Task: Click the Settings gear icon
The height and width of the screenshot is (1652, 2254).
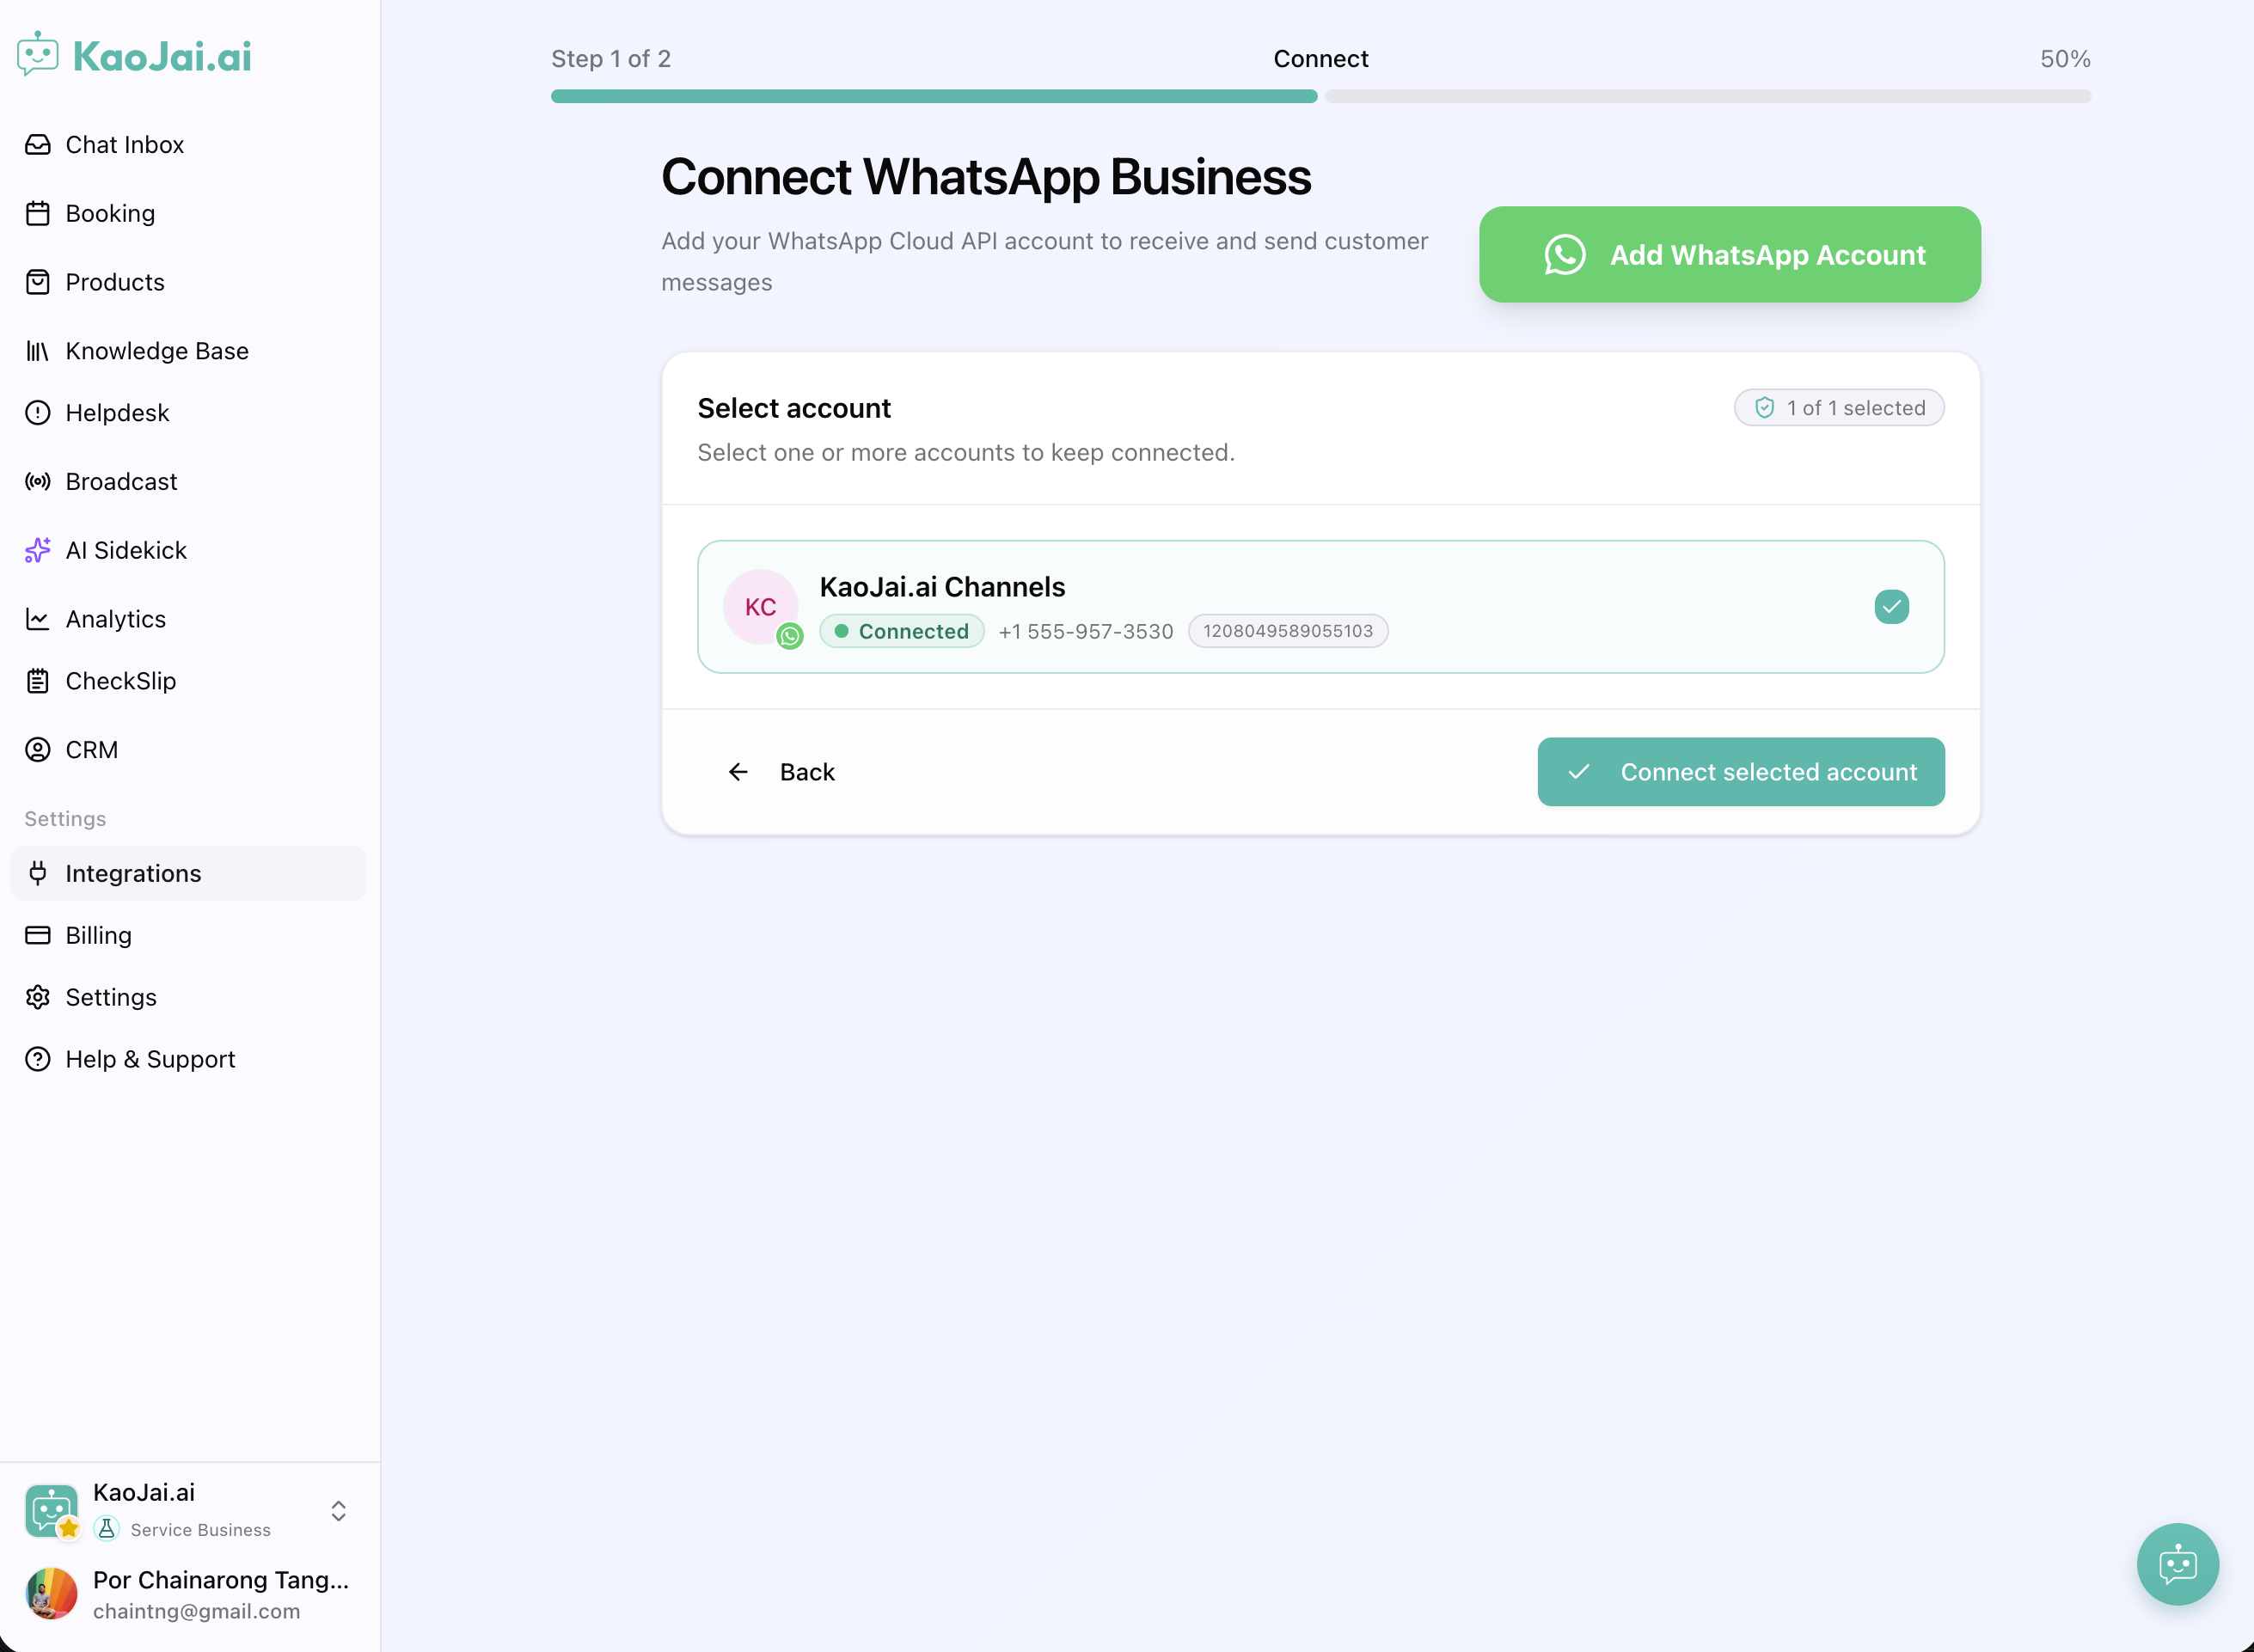Action: pyautogui.click(x=38, y=998)
